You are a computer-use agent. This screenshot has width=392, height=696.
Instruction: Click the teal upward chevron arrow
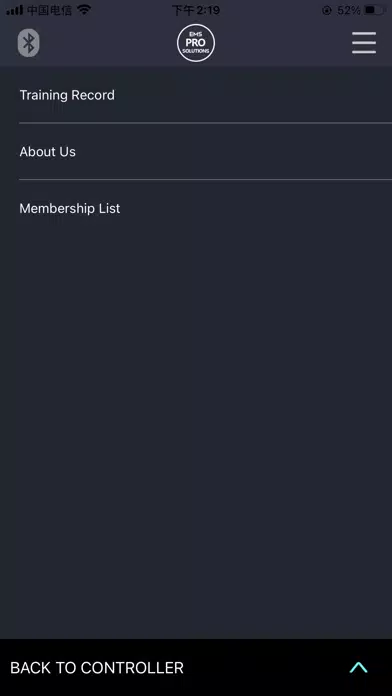[358, 667]
